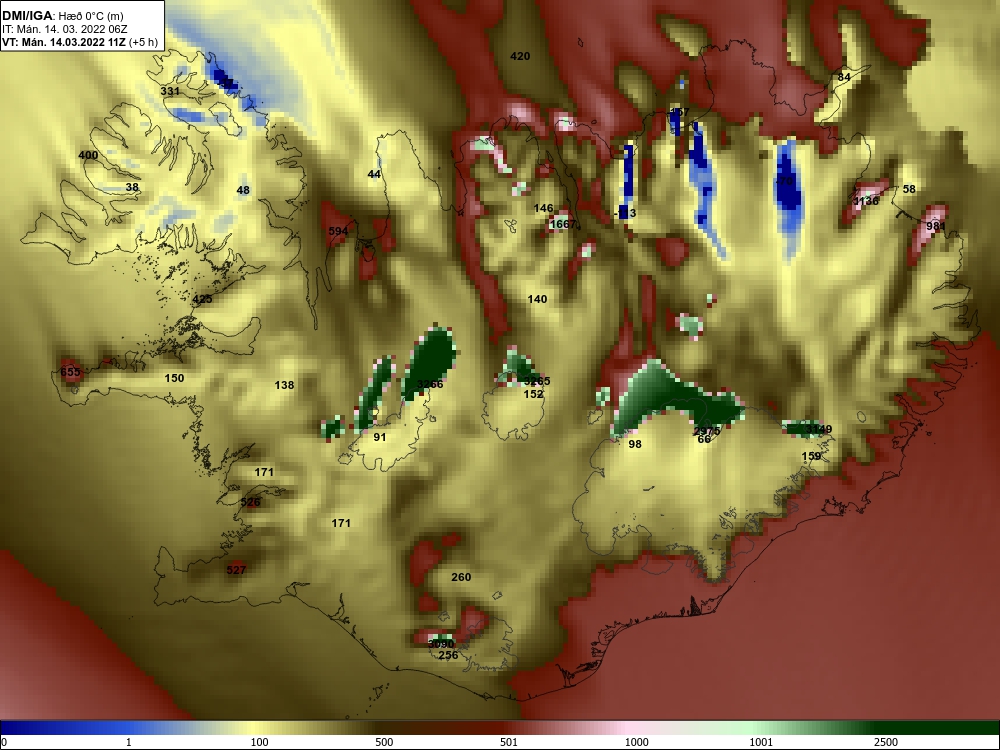1000x750 pixels.
Task: Click the legend label 0
Action: point(4,742)
